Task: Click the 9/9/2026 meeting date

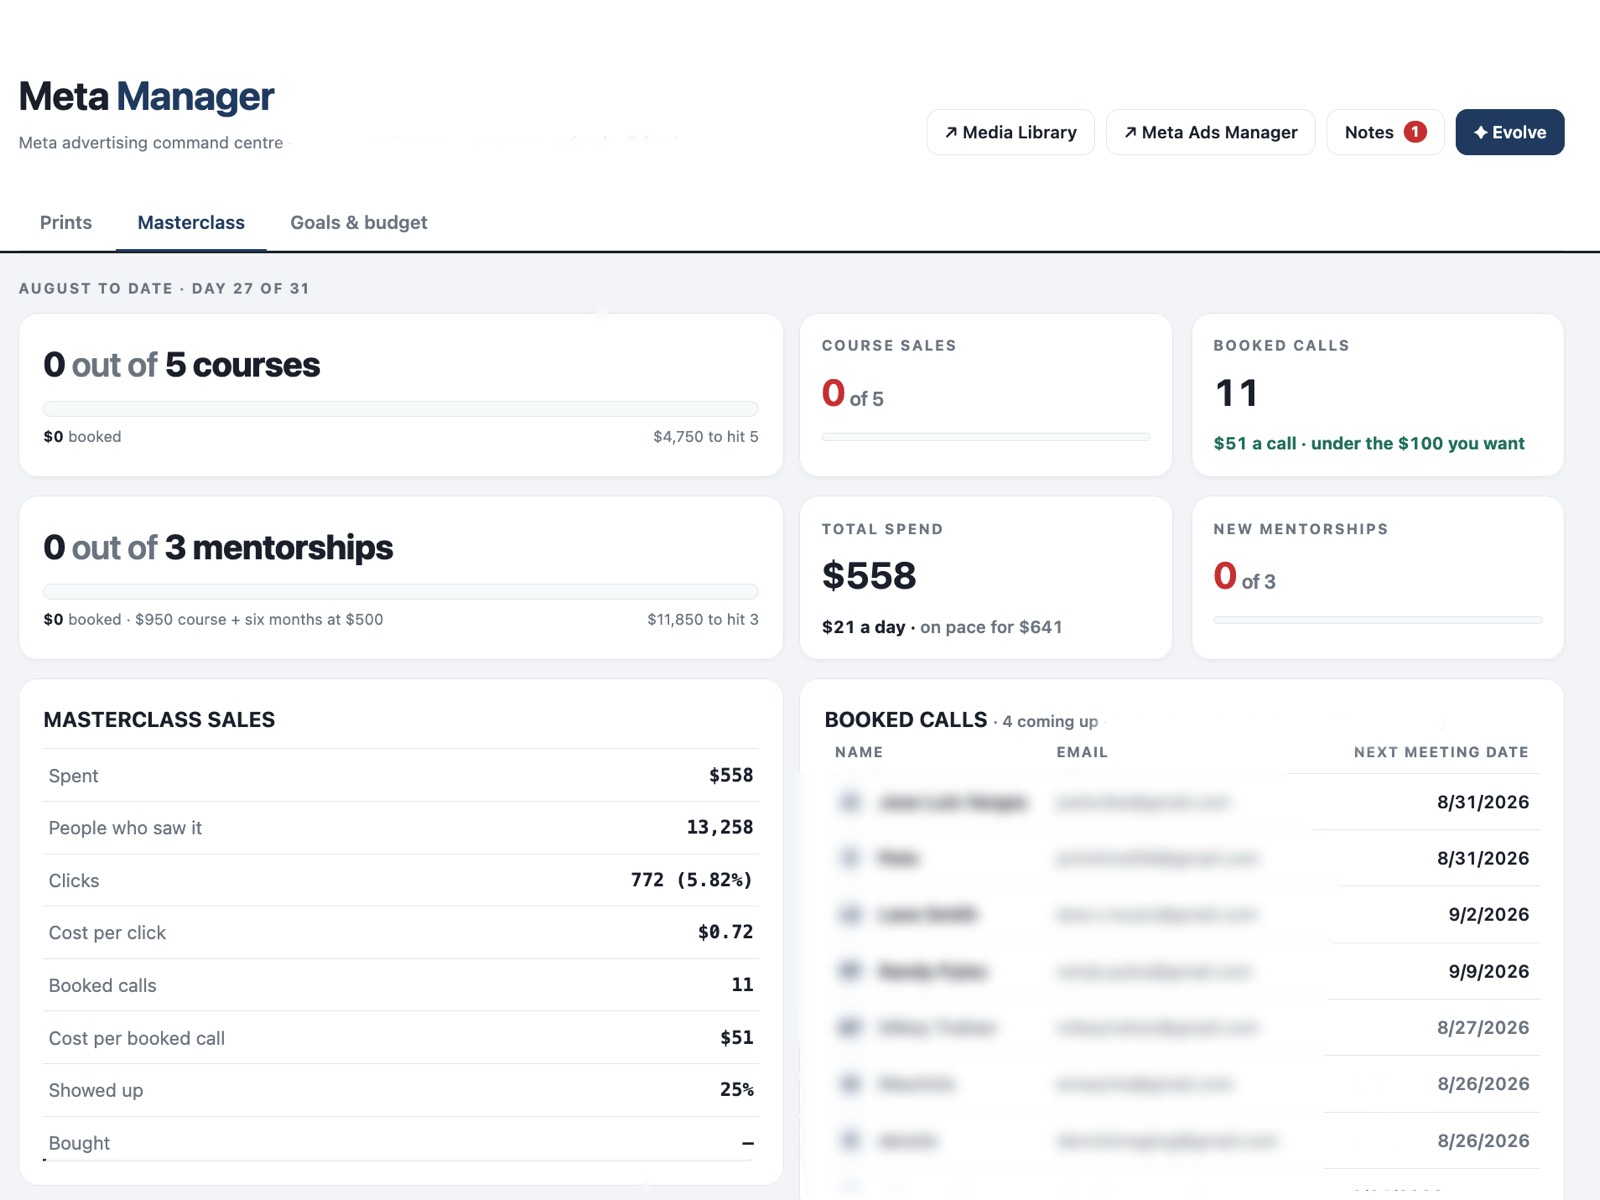Action: [1489, 971]
